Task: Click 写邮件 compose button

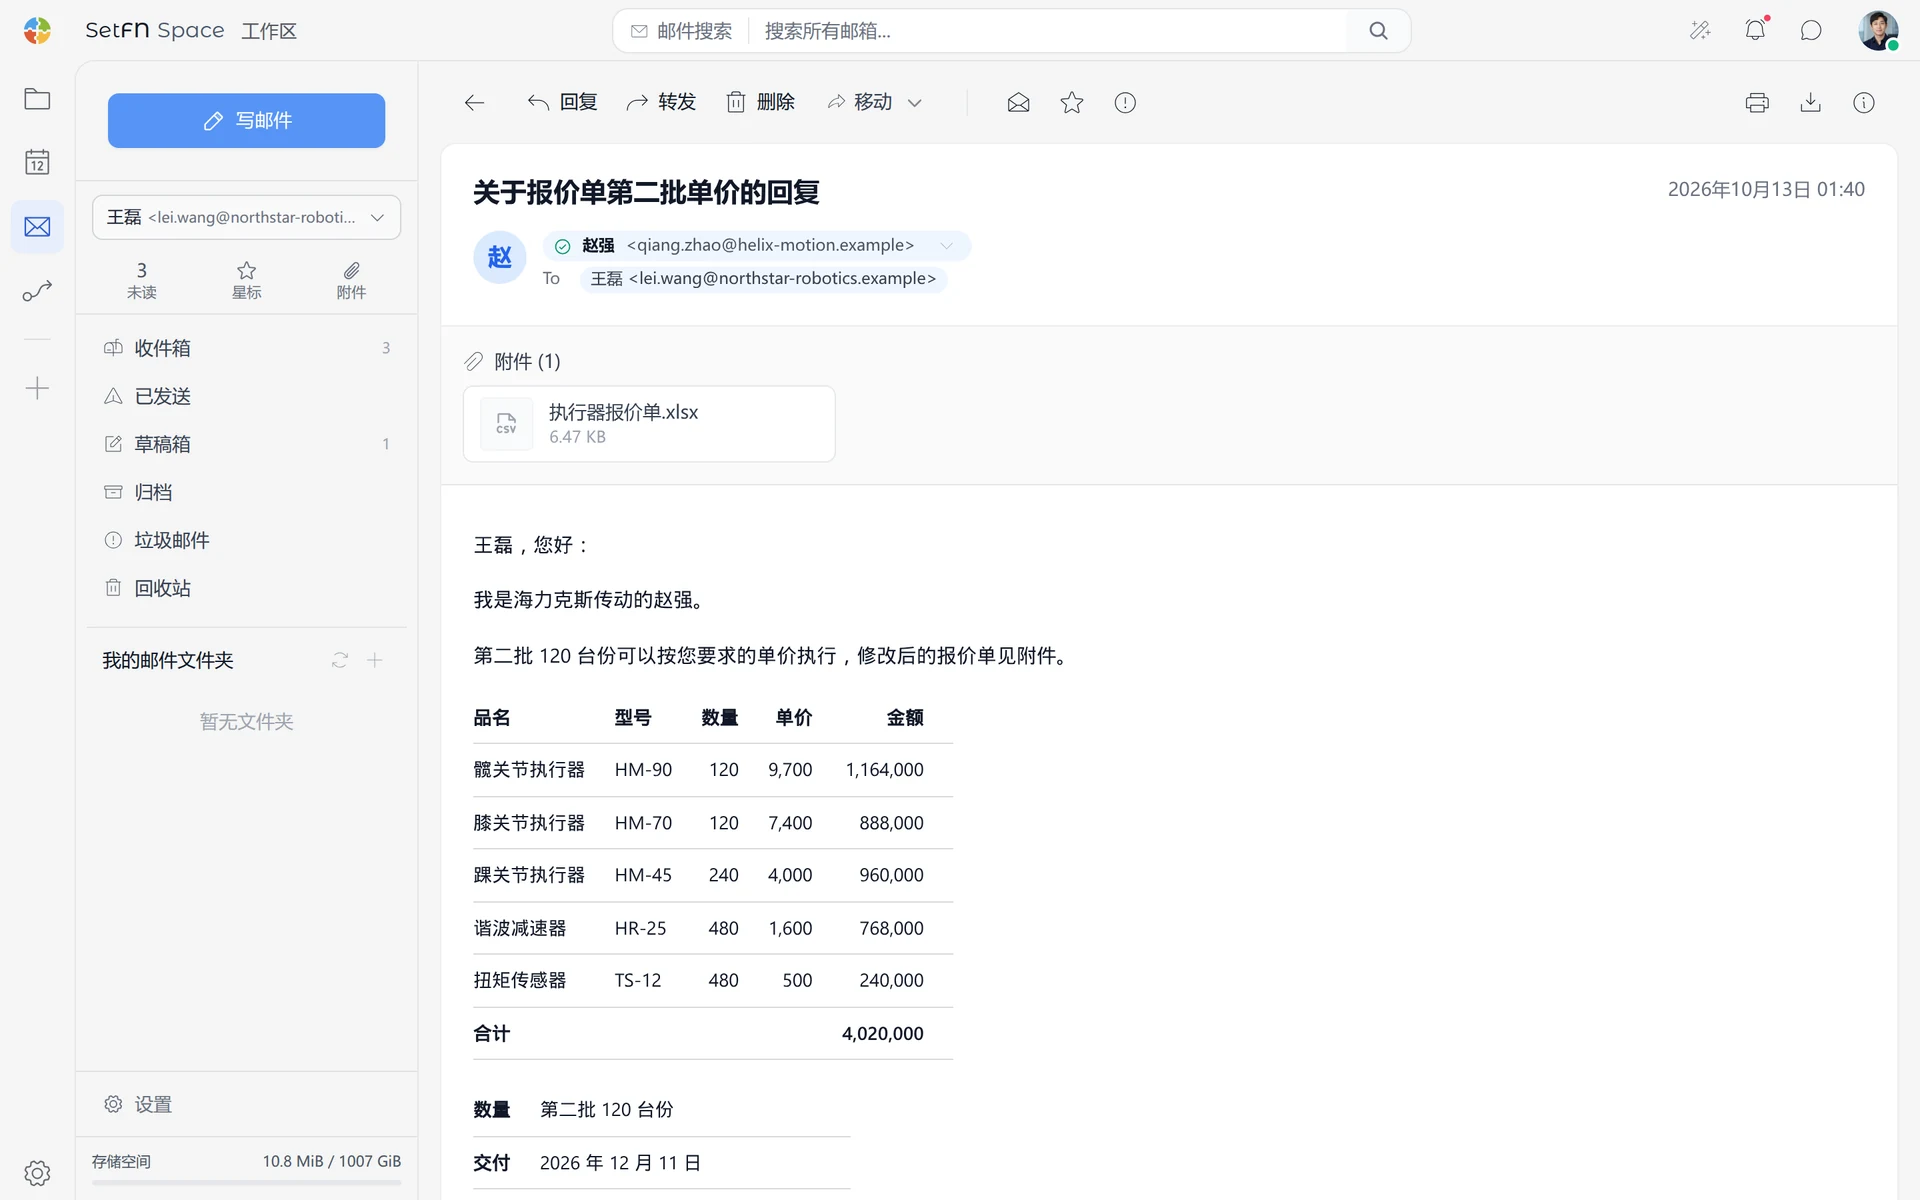Action: pyautogui.click(x=246, y=120)
